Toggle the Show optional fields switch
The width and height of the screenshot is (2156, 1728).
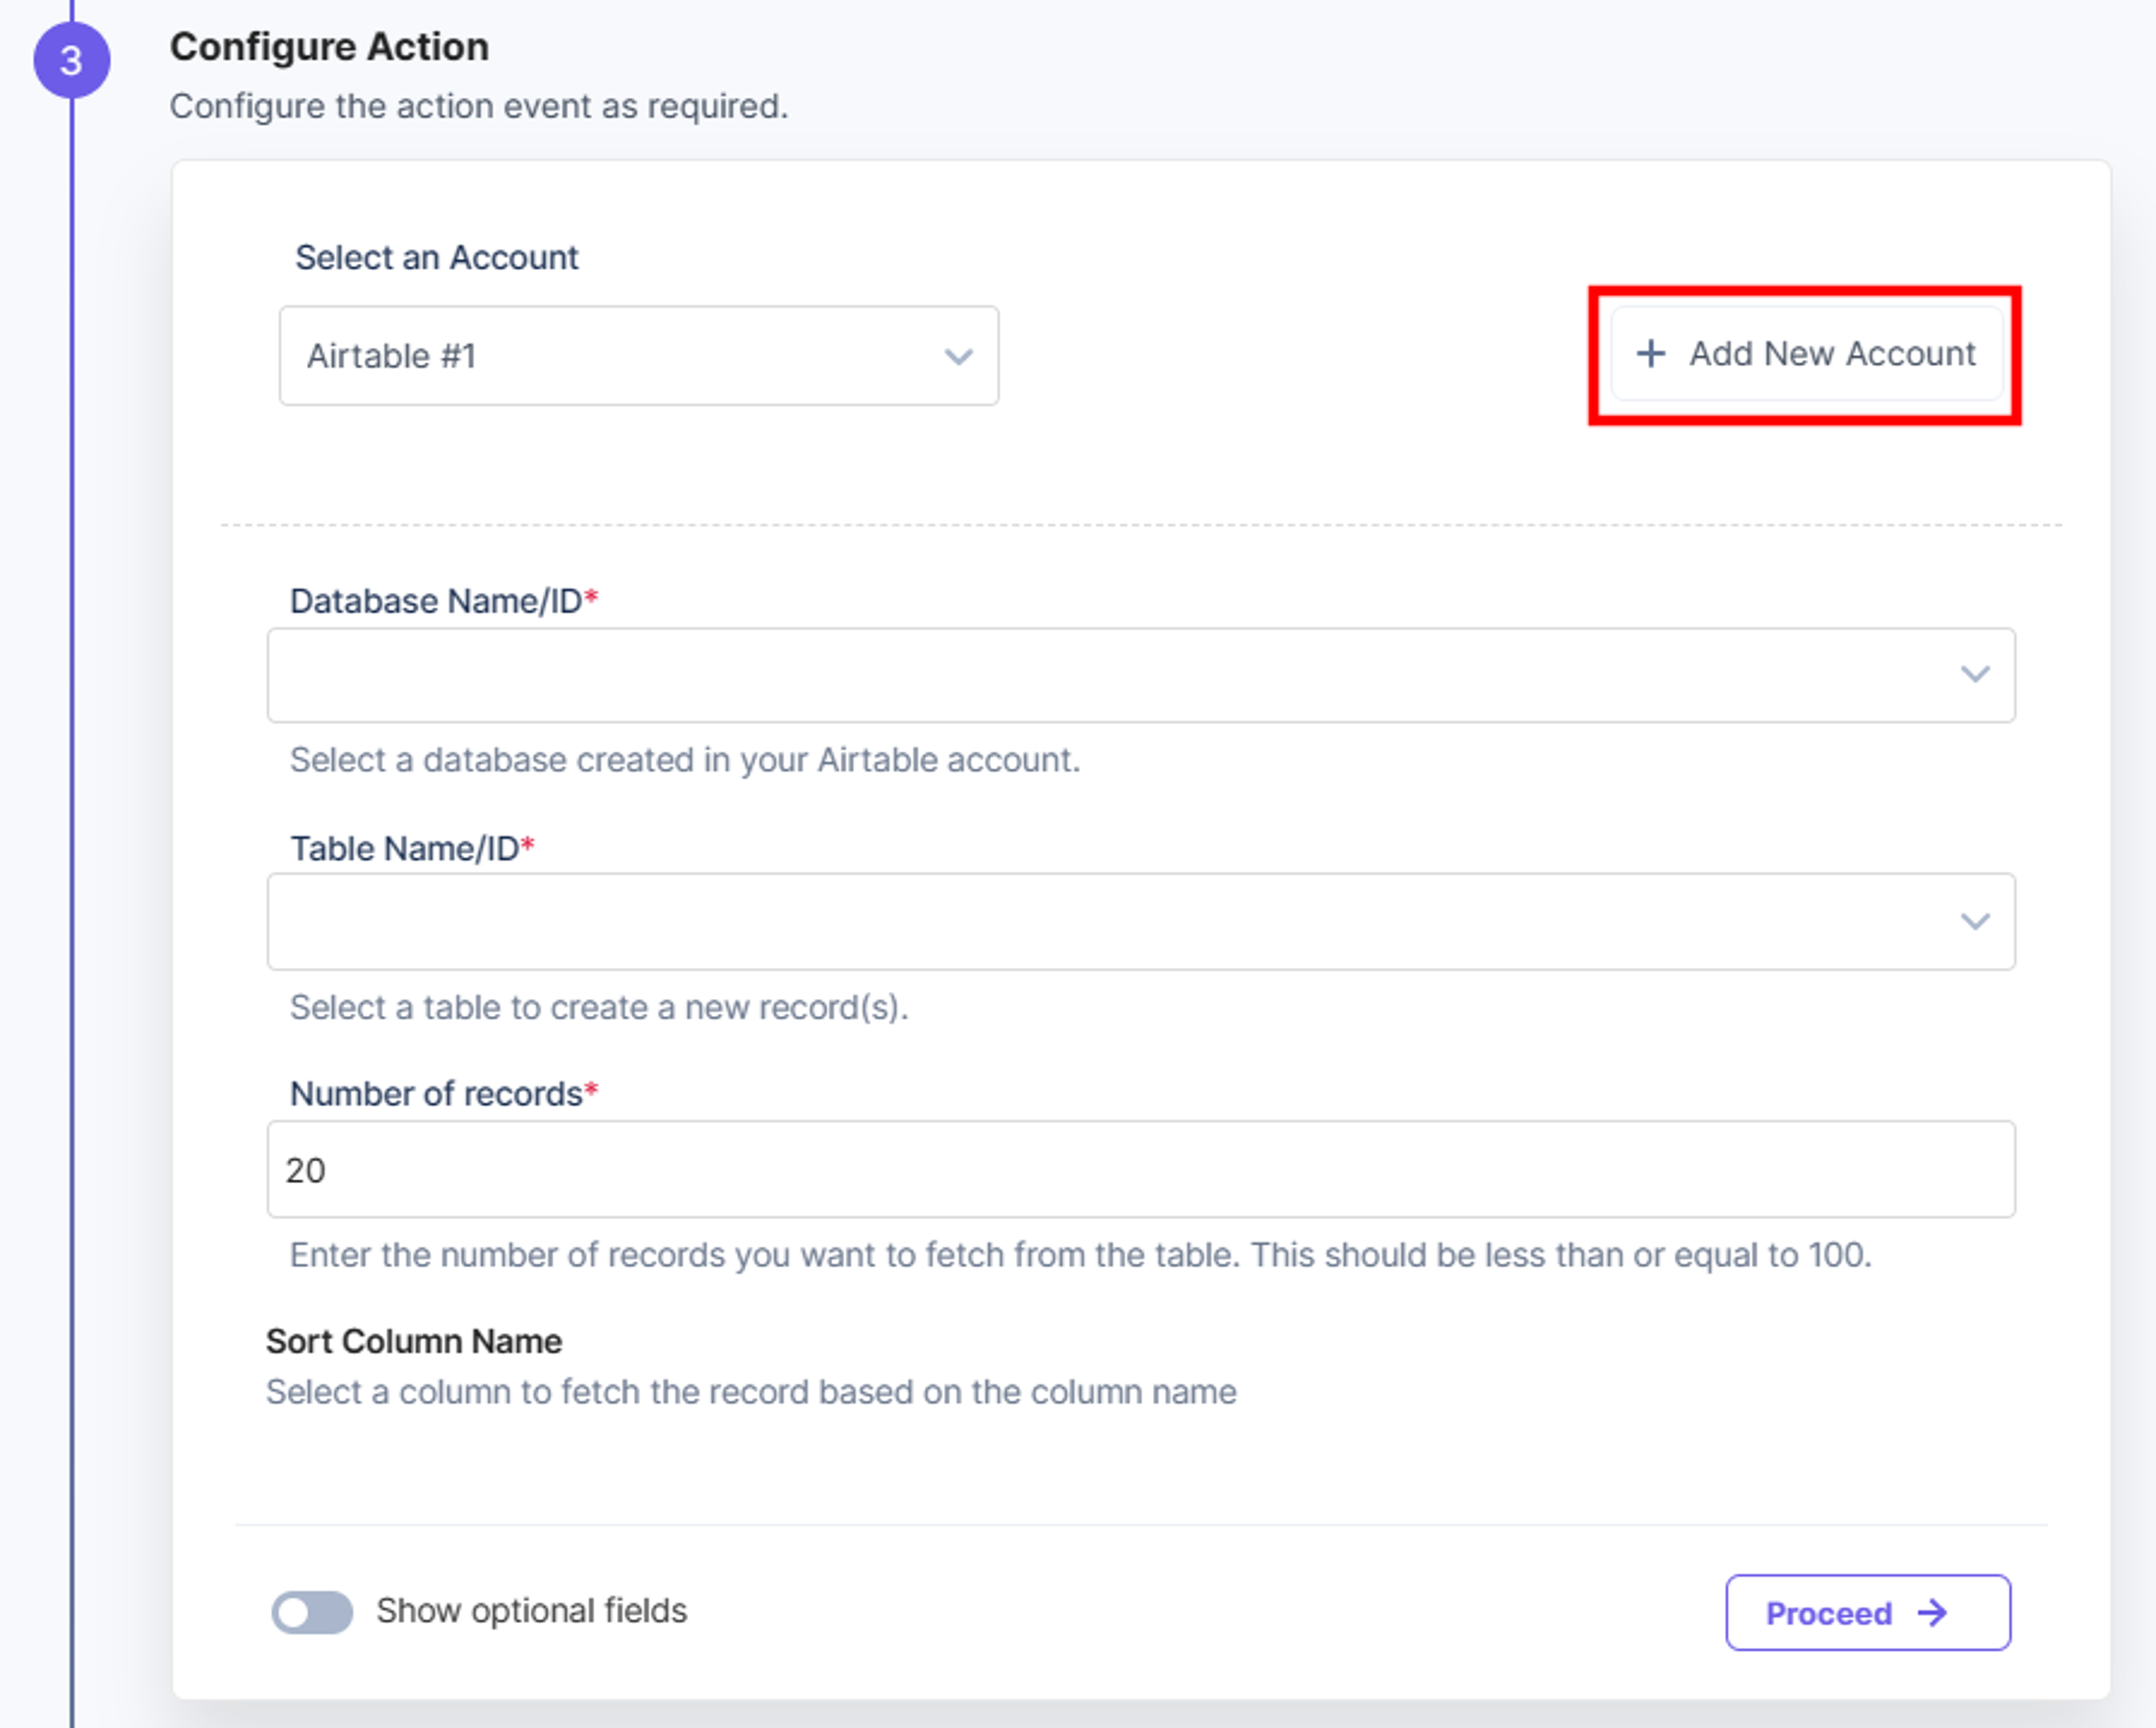312,1612
